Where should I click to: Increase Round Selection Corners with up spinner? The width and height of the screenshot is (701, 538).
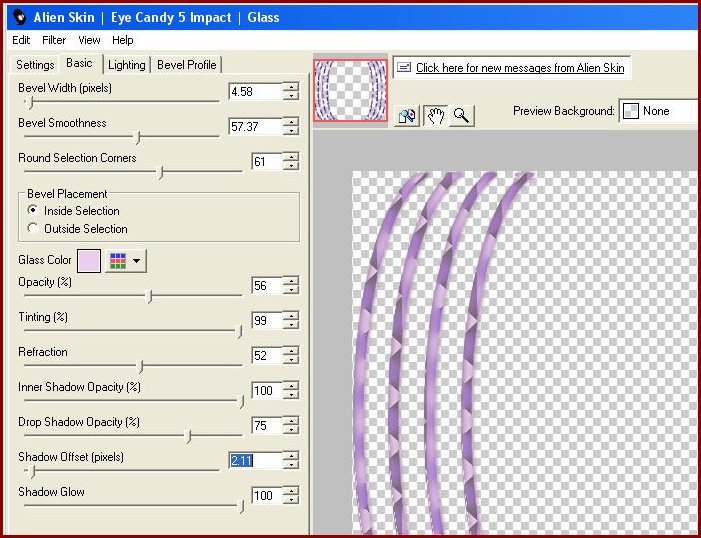(291, 157)
